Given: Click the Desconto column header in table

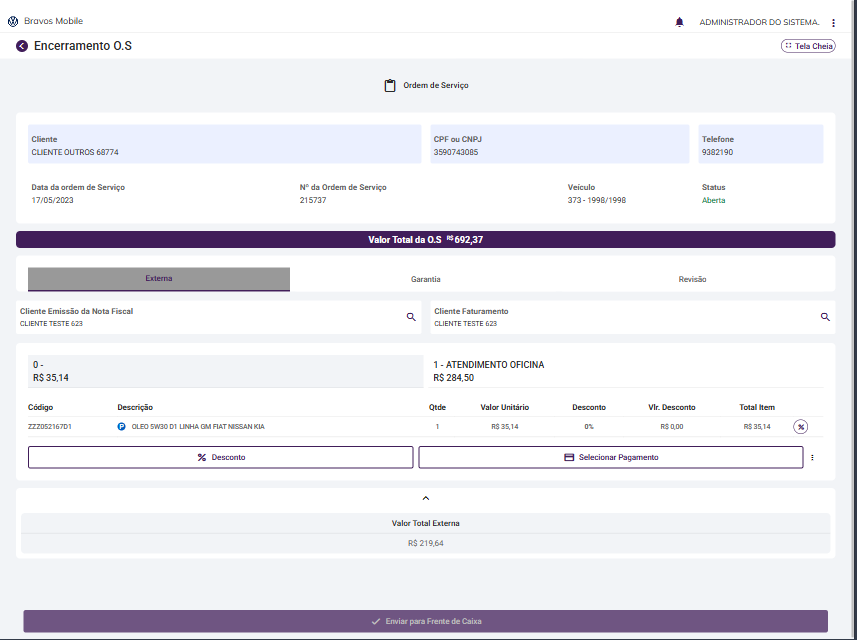Looking at the screenshot, I should pos(589,408).
